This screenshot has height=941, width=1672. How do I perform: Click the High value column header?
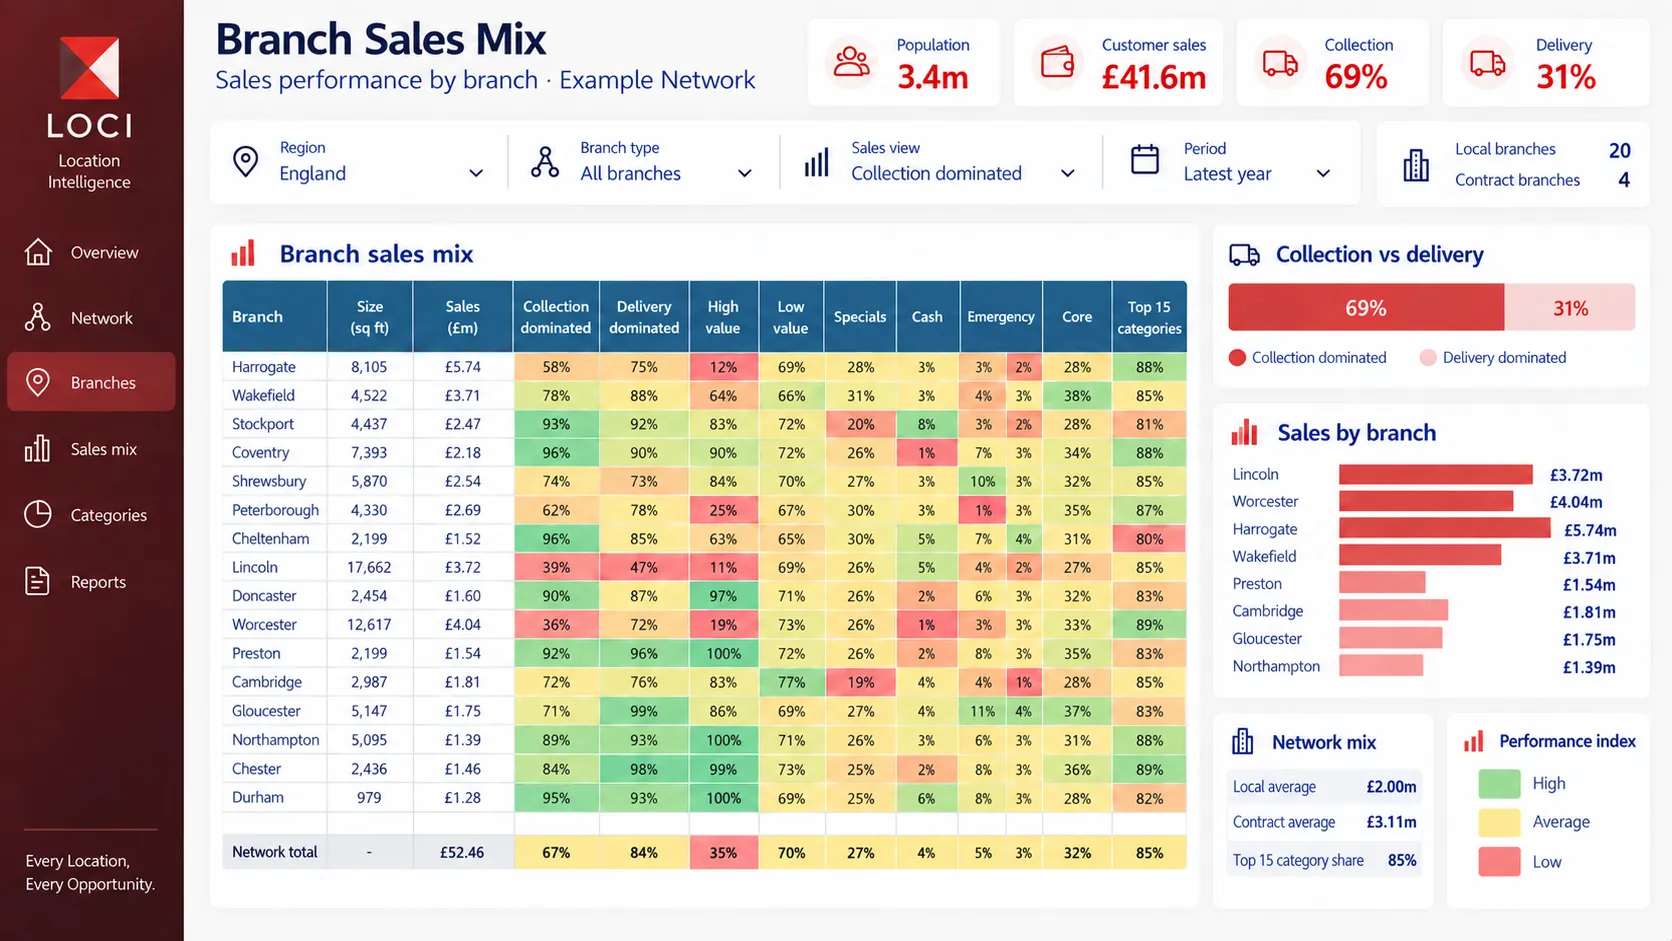pos(723,317)
